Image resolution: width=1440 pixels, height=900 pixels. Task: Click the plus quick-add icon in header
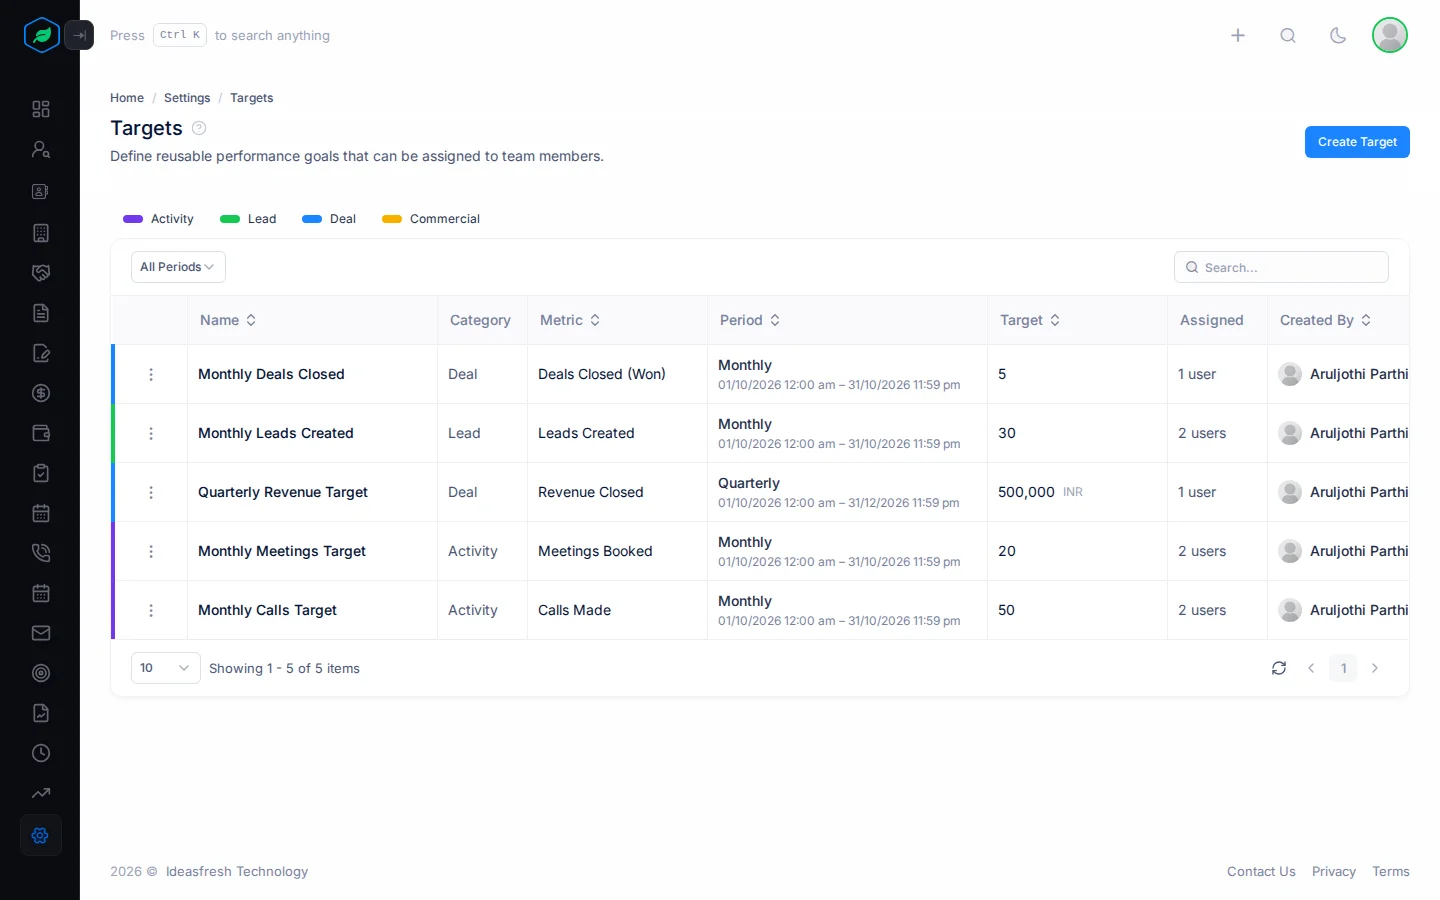tap(1238, 35)
